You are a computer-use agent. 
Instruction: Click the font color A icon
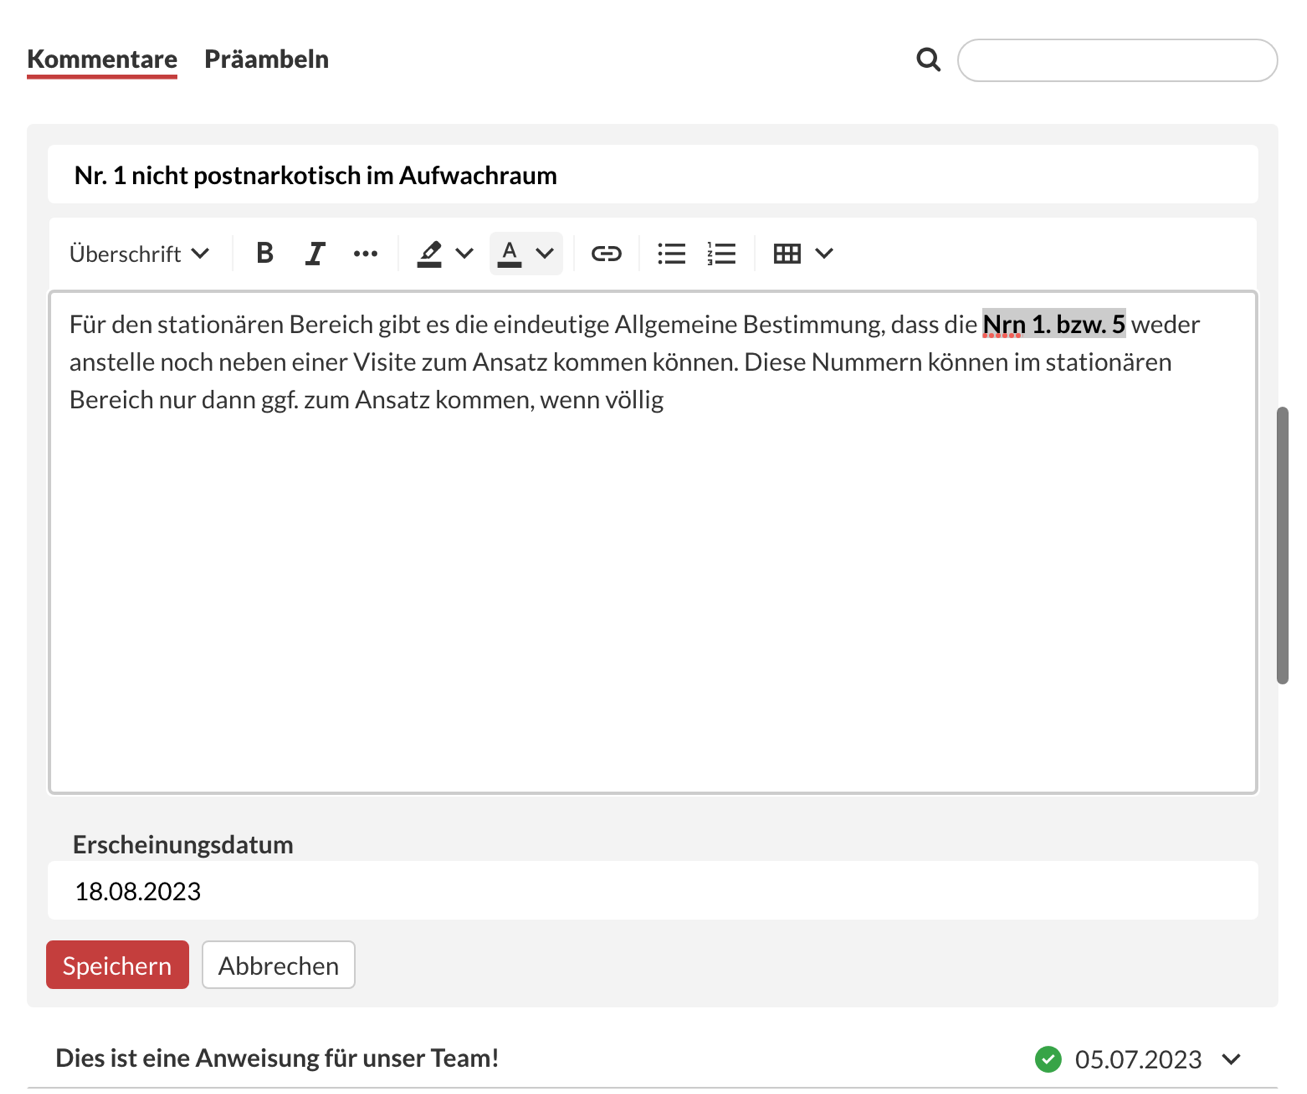510,253
